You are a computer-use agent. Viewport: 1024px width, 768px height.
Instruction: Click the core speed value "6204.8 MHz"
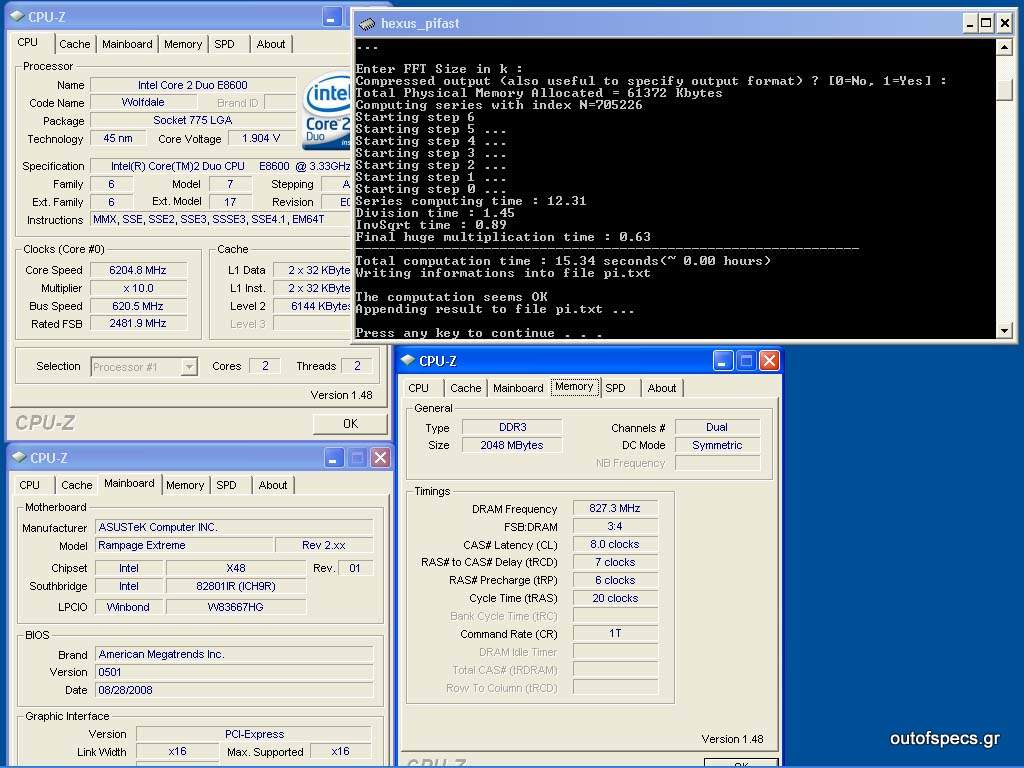point(138,270)
